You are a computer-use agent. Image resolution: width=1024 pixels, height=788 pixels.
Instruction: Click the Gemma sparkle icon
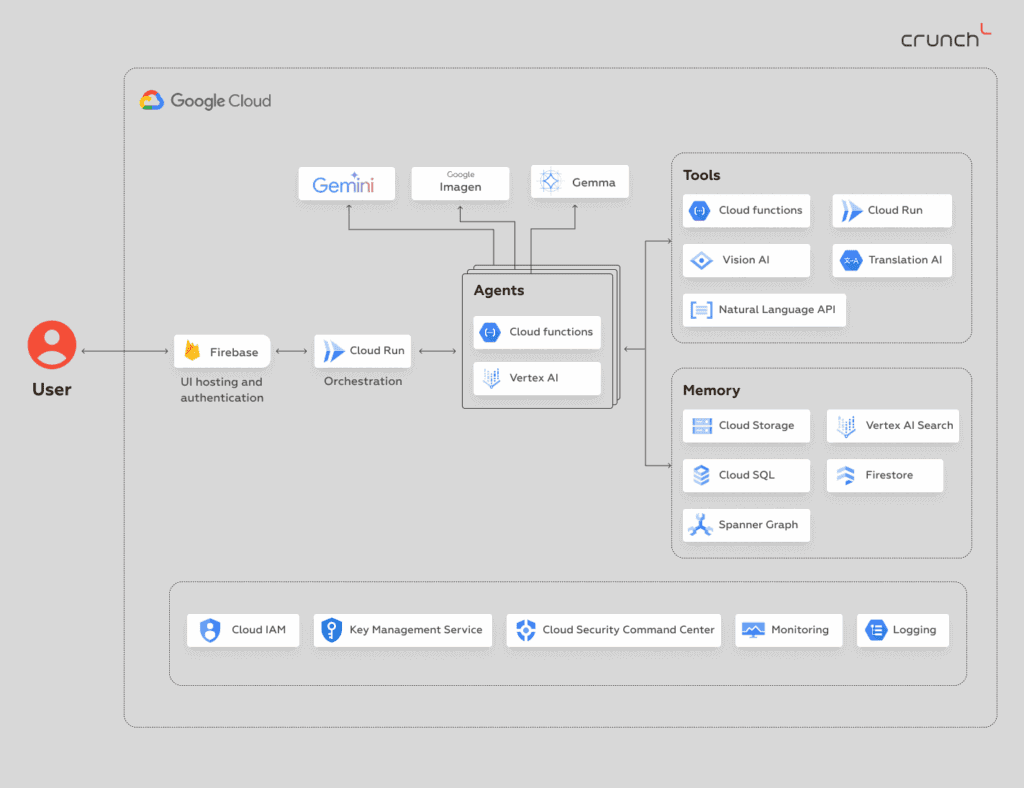coord(551,181)
